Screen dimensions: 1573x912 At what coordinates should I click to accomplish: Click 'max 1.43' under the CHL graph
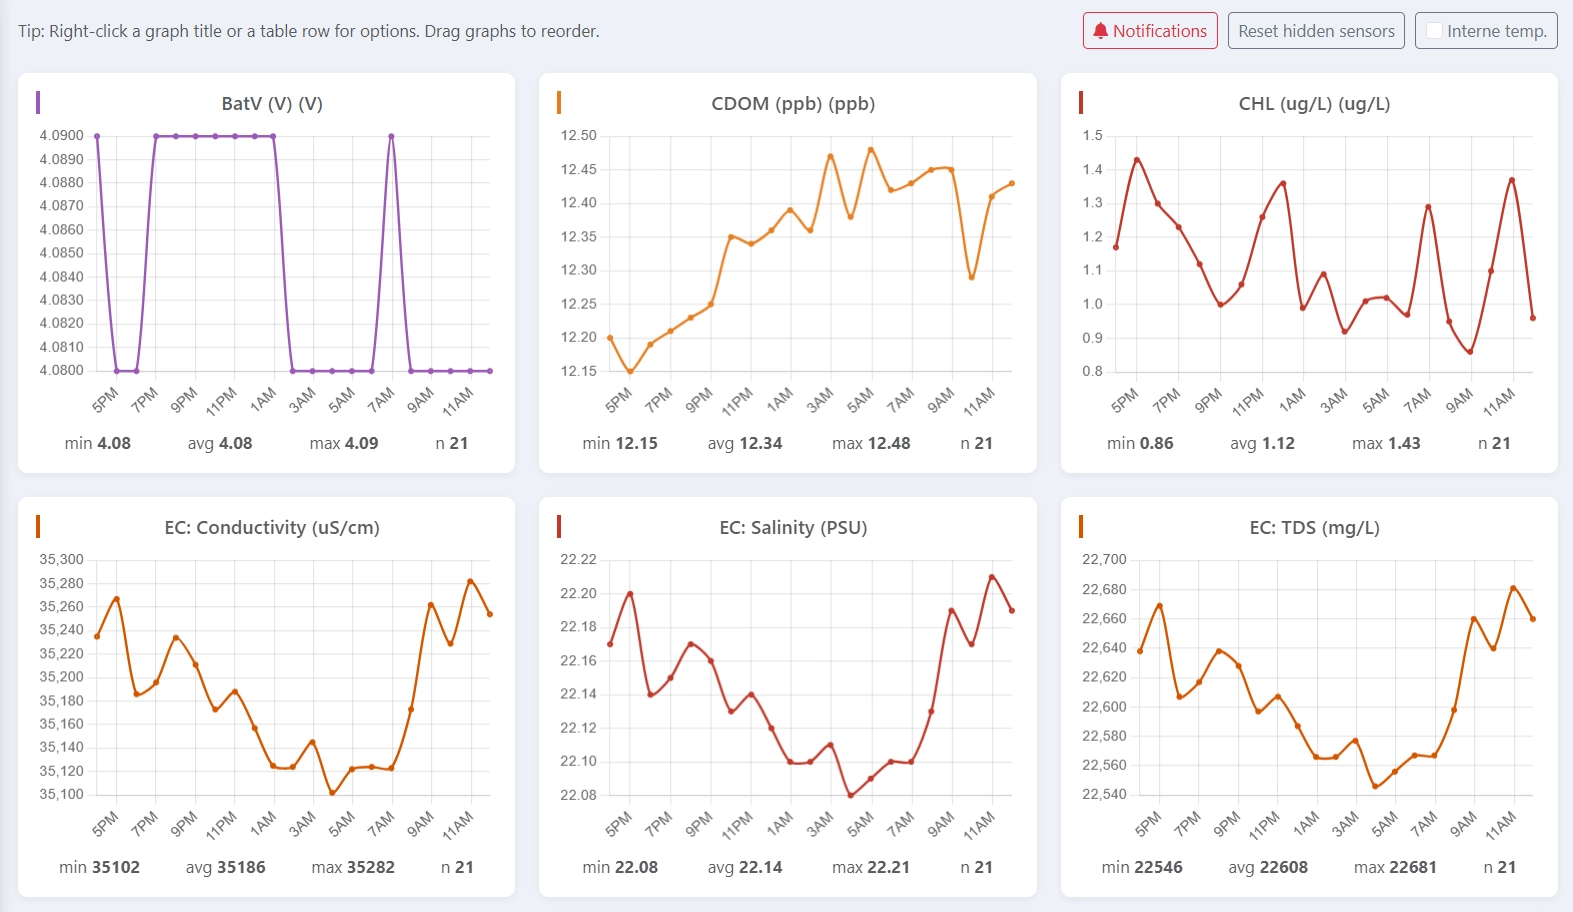[1386, 443]
